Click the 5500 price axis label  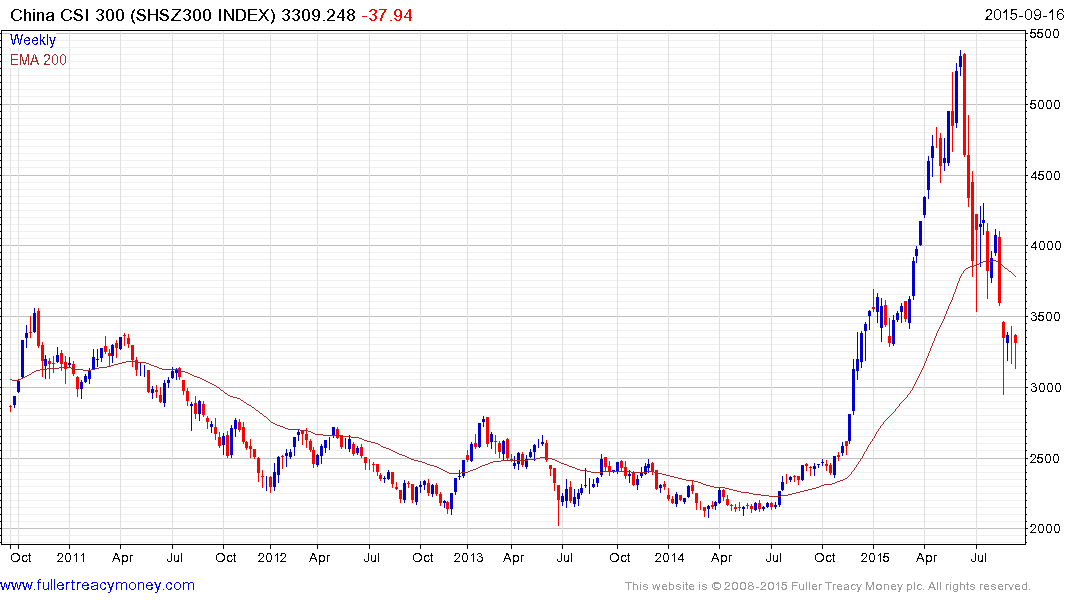click(1045, 34)
